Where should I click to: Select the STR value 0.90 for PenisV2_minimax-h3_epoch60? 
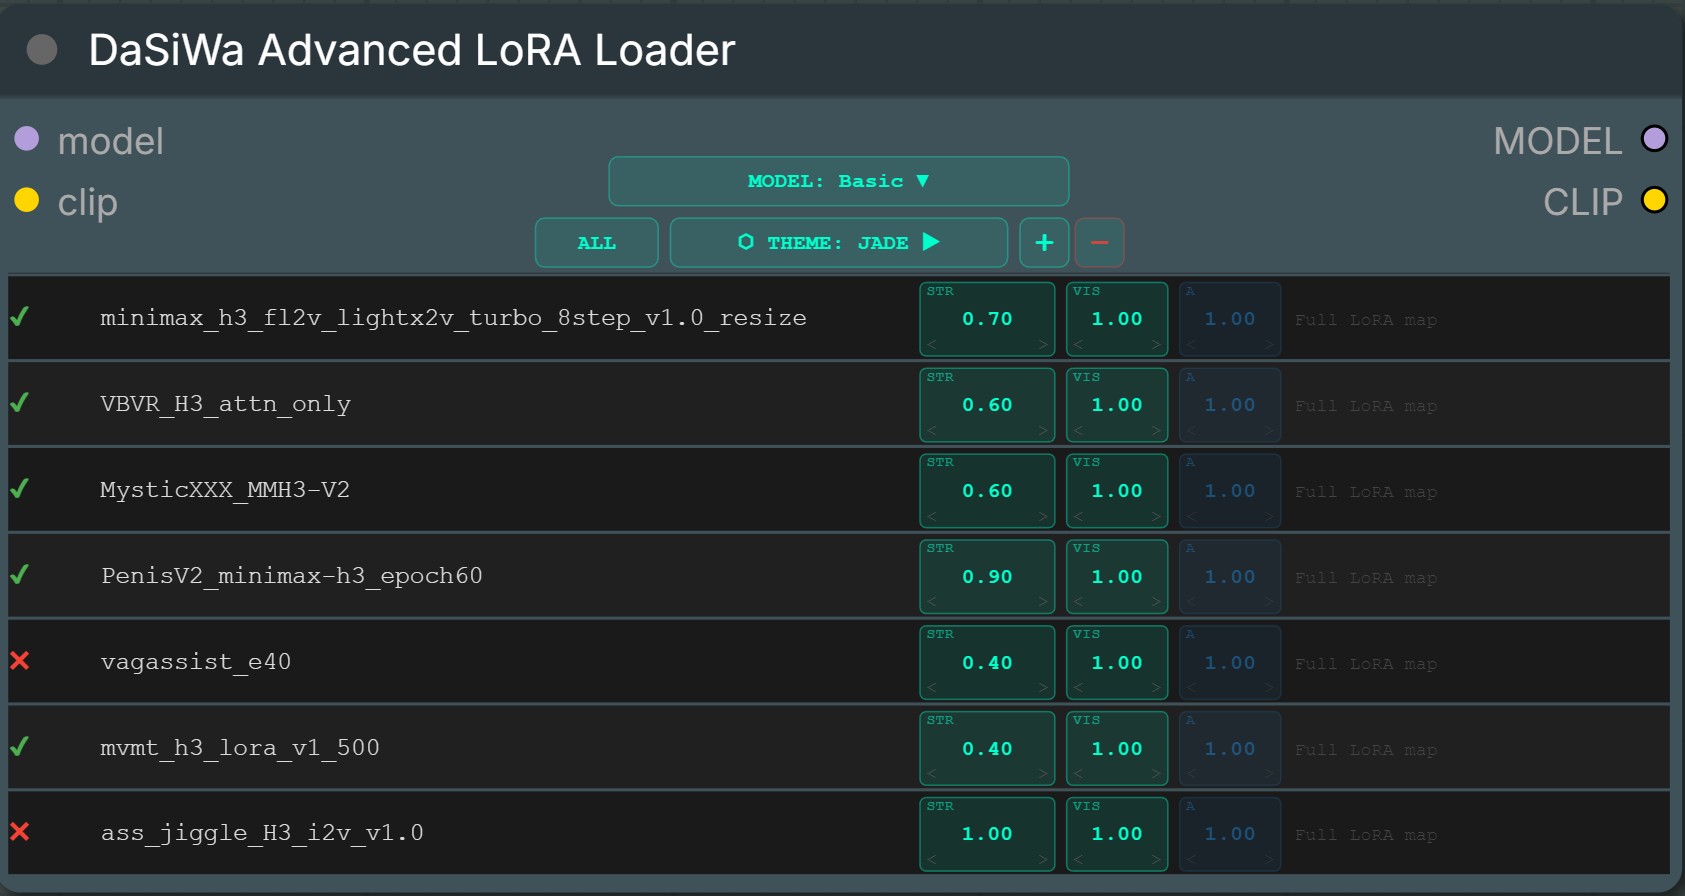pos(987,577)
